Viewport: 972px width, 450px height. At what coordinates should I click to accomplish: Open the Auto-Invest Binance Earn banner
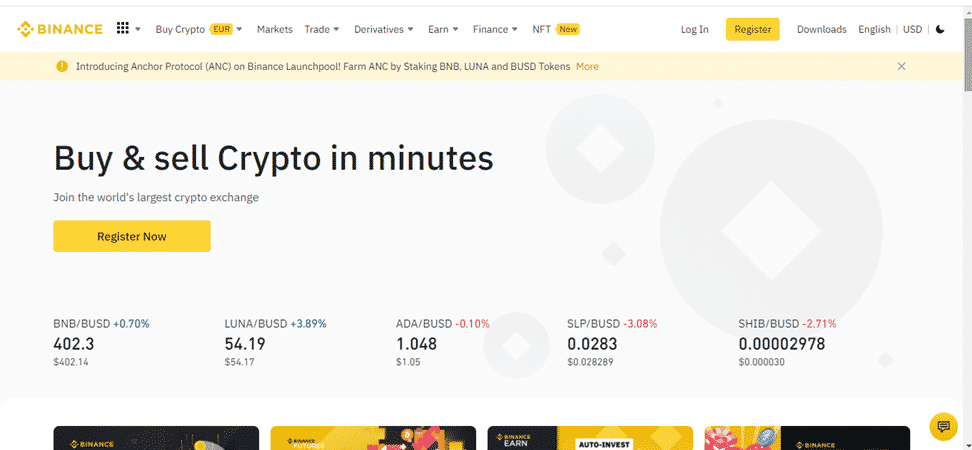tap(590, 438)
